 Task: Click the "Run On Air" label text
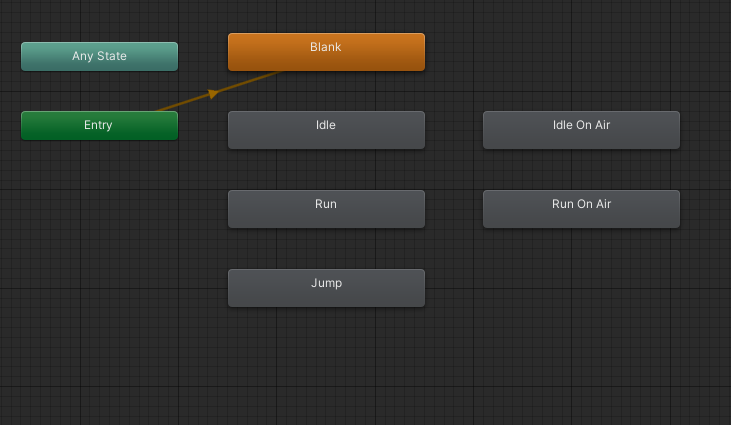point(581,204)
